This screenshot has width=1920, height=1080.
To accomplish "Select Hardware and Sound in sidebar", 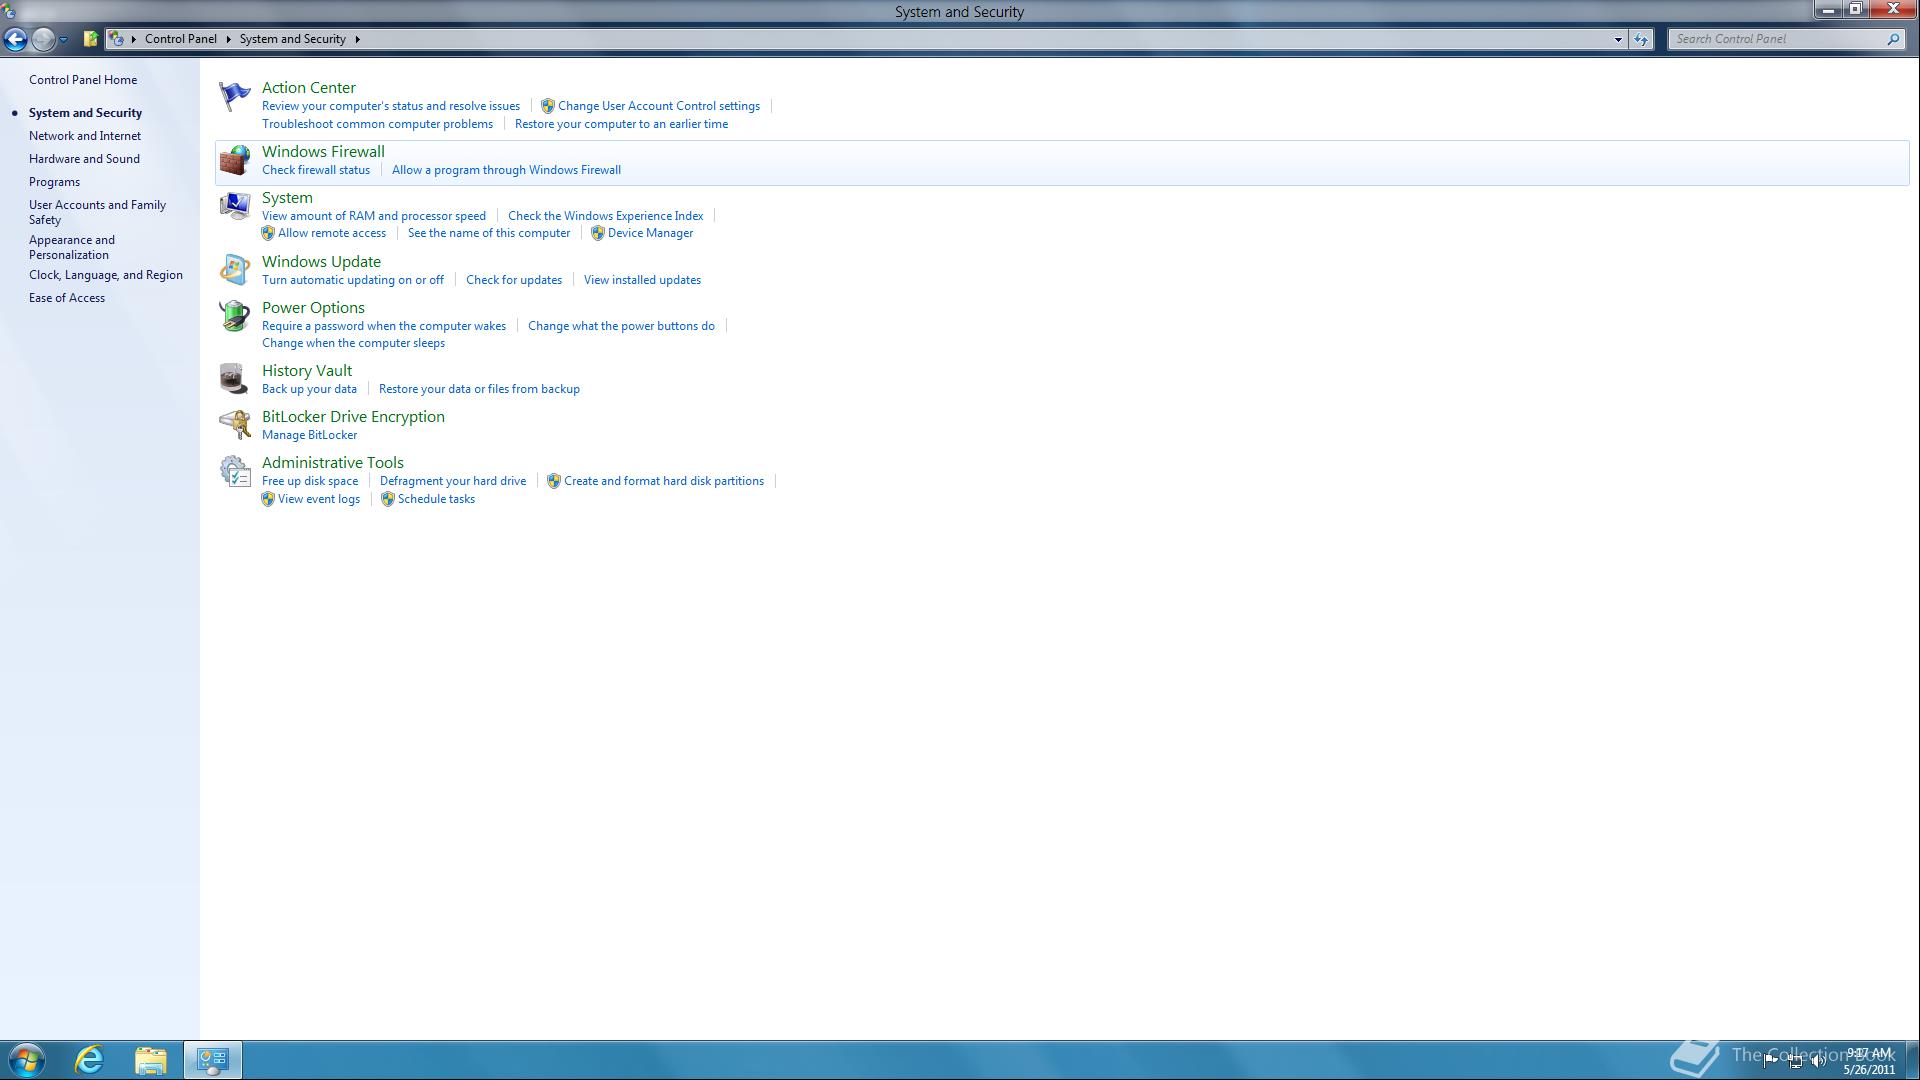I will pos(84,159).
